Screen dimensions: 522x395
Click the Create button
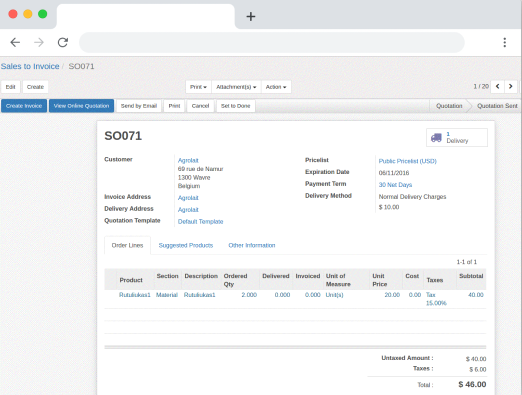point(35,87)
